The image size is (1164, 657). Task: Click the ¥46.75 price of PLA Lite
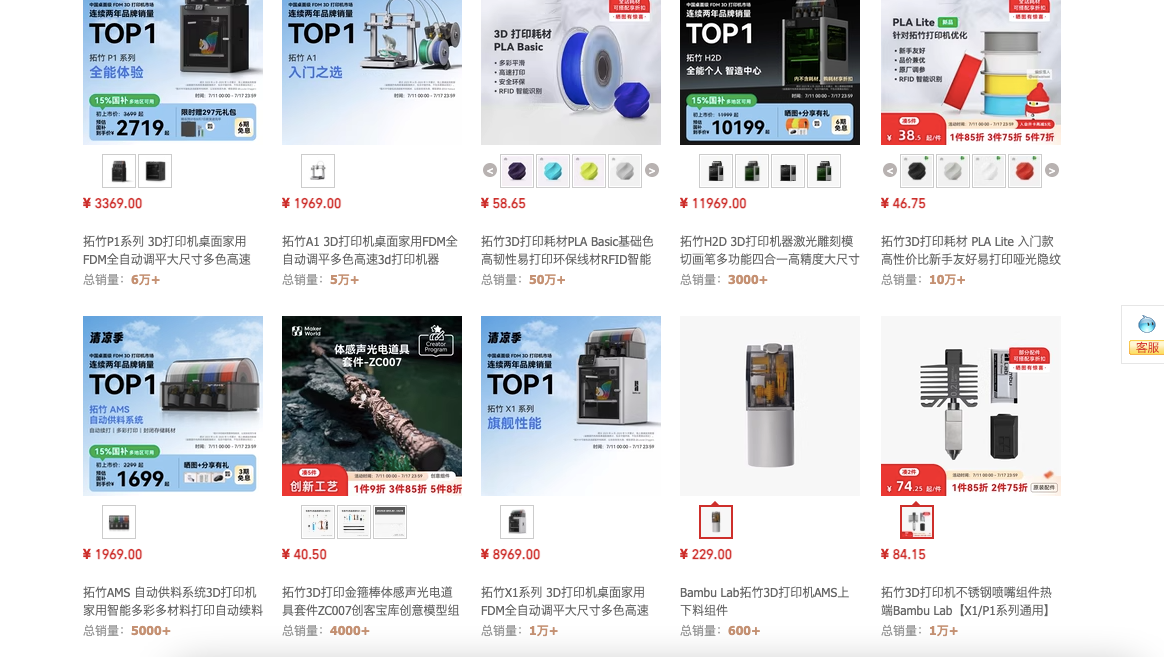point(903,203)
